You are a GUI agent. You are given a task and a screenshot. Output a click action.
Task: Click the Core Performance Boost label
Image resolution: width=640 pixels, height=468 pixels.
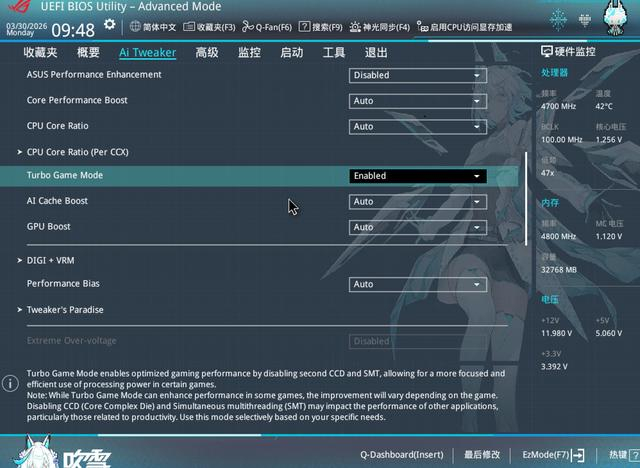tap(77, 100)
